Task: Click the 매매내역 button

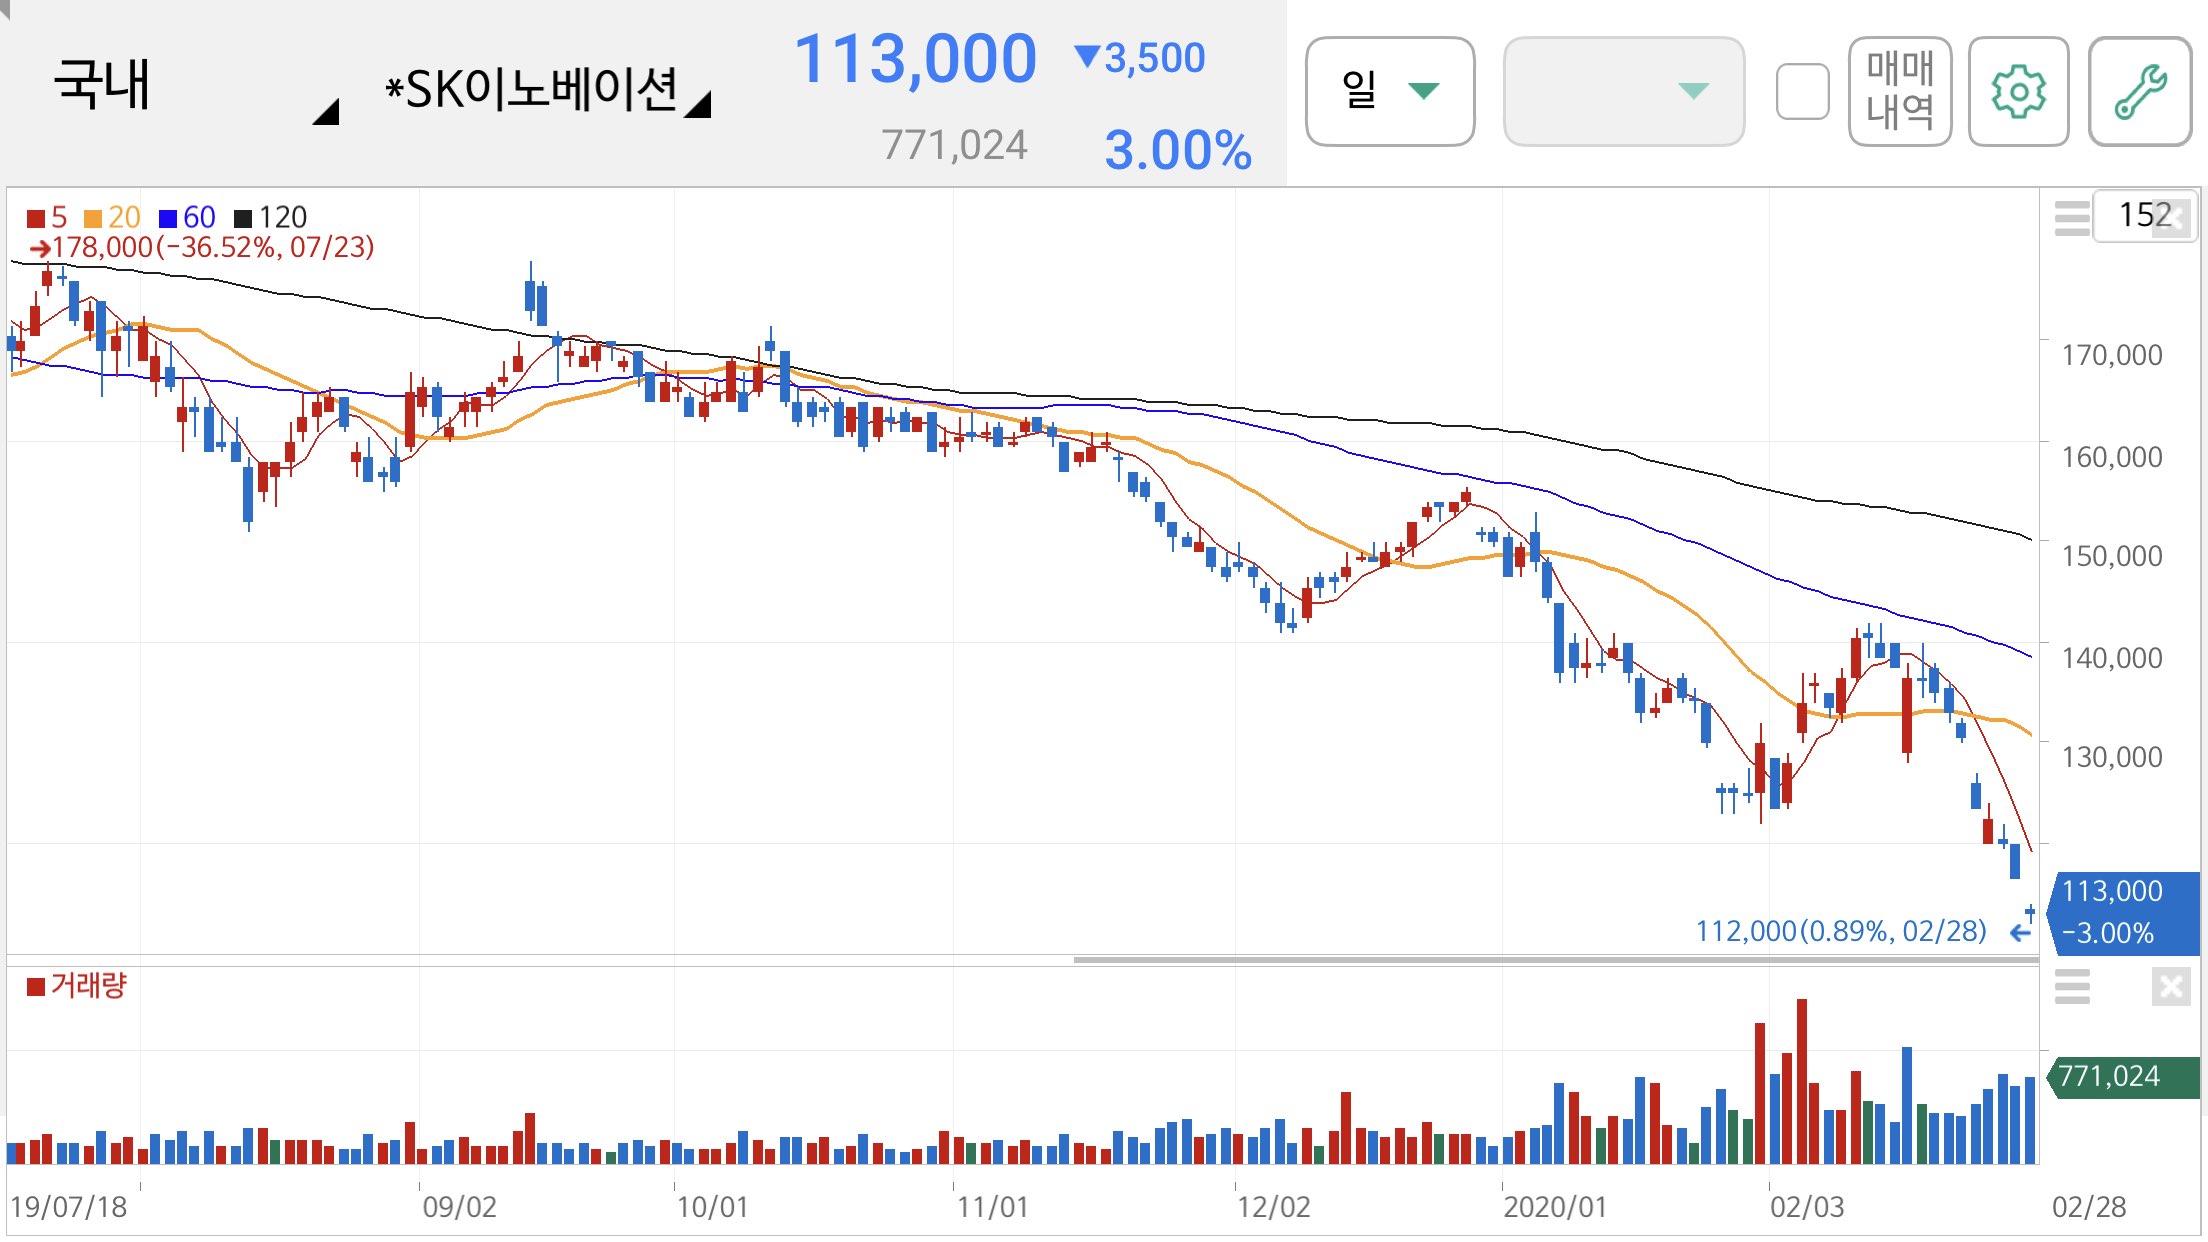Action: click(1900, 92)
